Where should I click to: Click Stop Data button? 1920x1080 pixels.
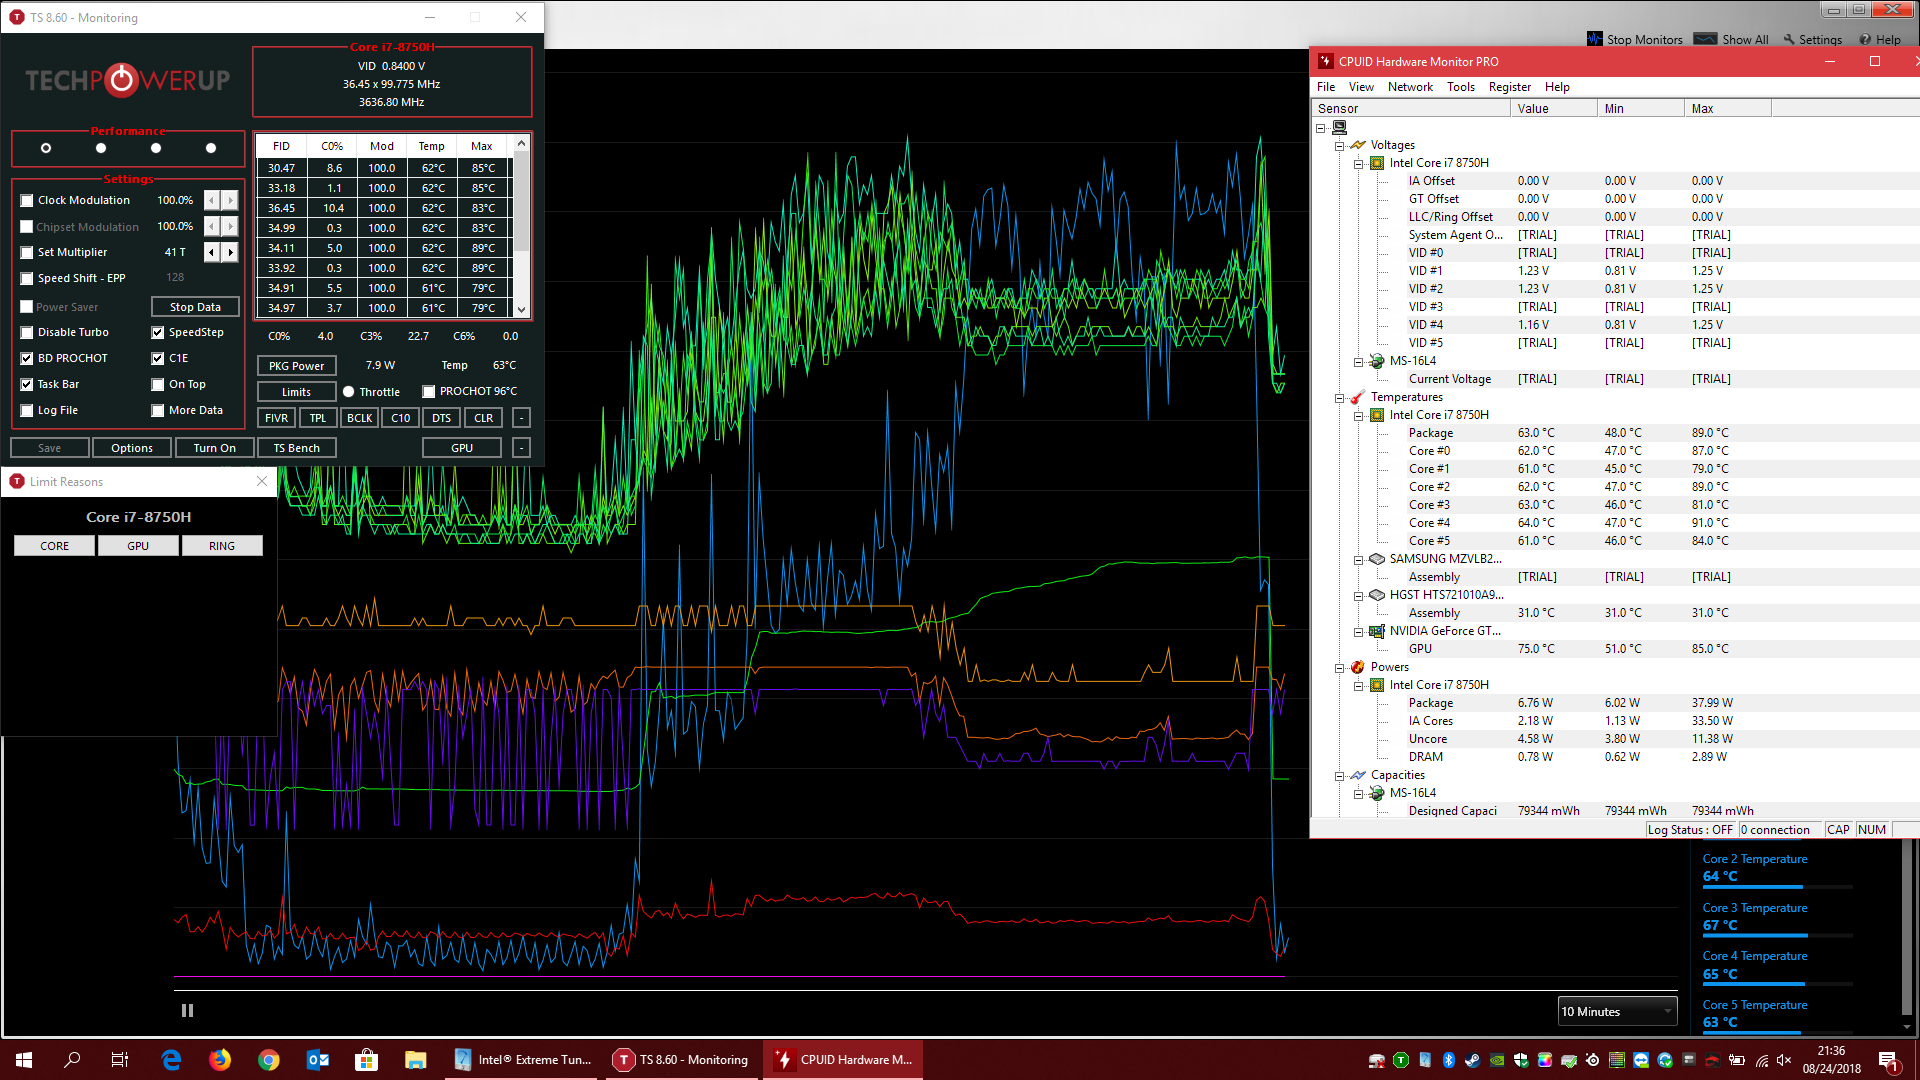tap(195, 307)
